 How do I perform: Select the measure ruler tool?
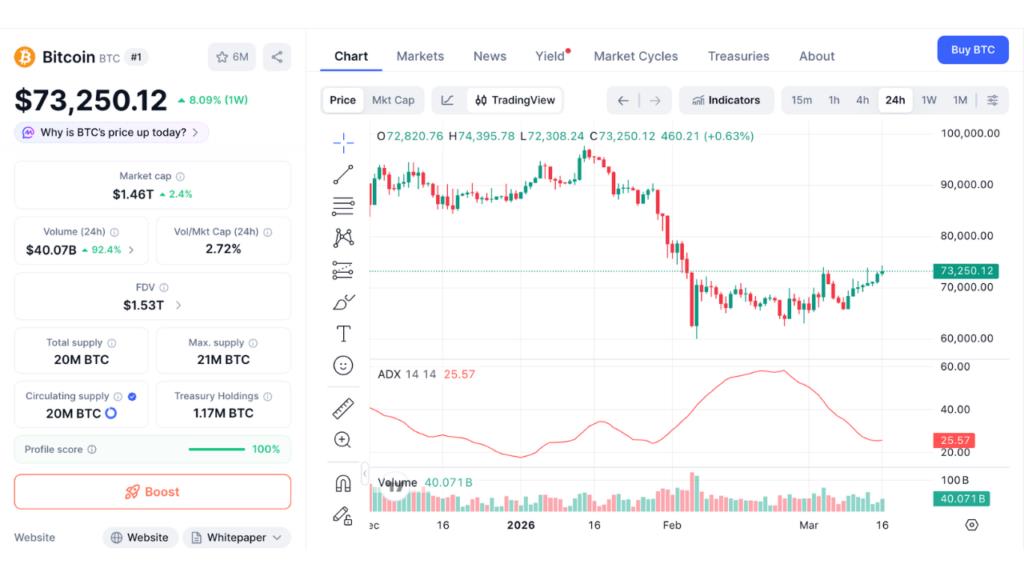coord(343,407)
